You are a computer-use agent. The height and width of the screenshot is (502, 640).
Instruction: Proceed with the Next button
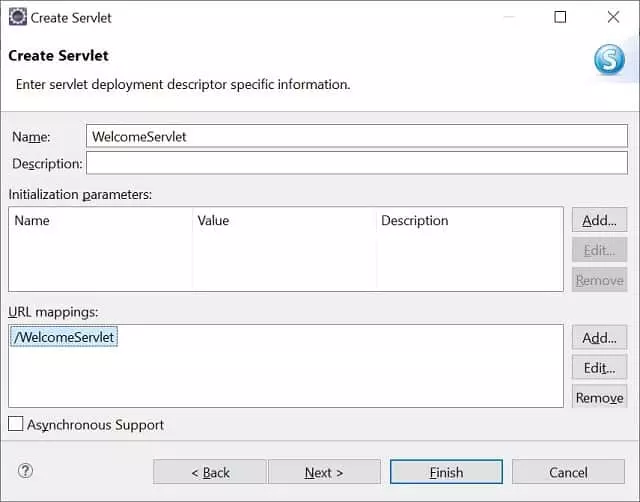pyautogui.click(x=324, y=472)
